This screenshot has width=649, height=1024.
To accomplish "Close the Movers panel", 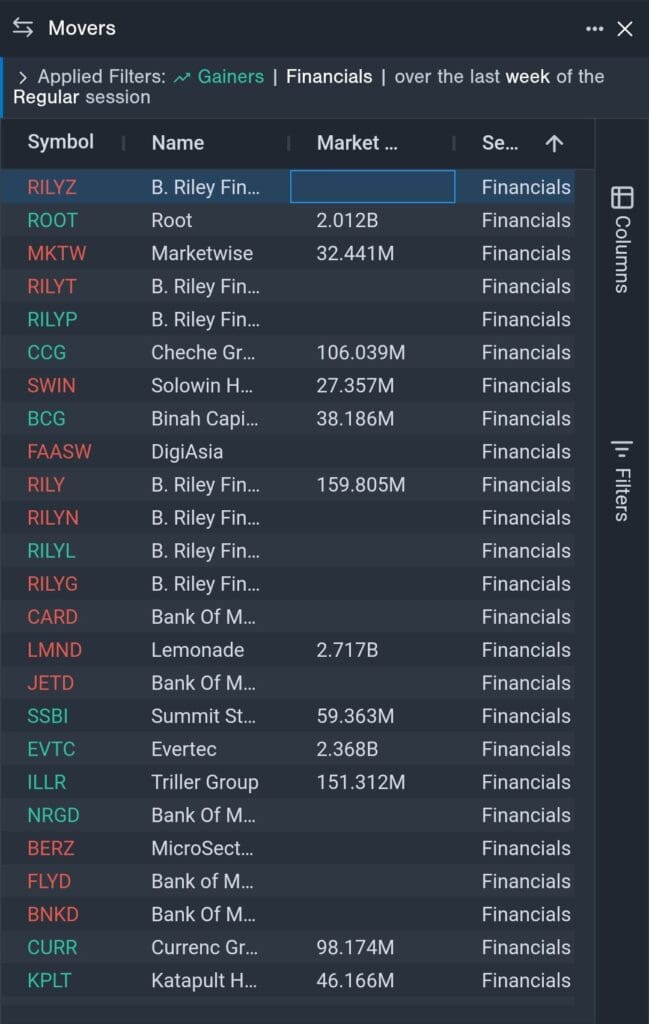I will tap(625, 28).
